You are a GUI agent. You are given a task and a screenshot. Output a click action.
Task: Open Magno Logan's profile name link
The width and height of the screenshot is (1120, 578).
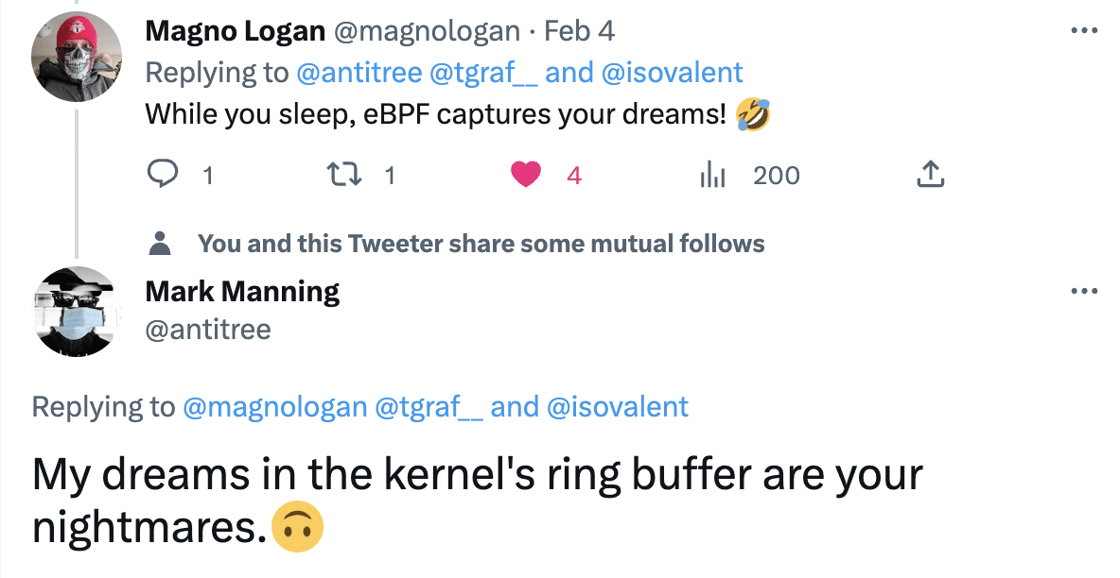tap(235, 31)
